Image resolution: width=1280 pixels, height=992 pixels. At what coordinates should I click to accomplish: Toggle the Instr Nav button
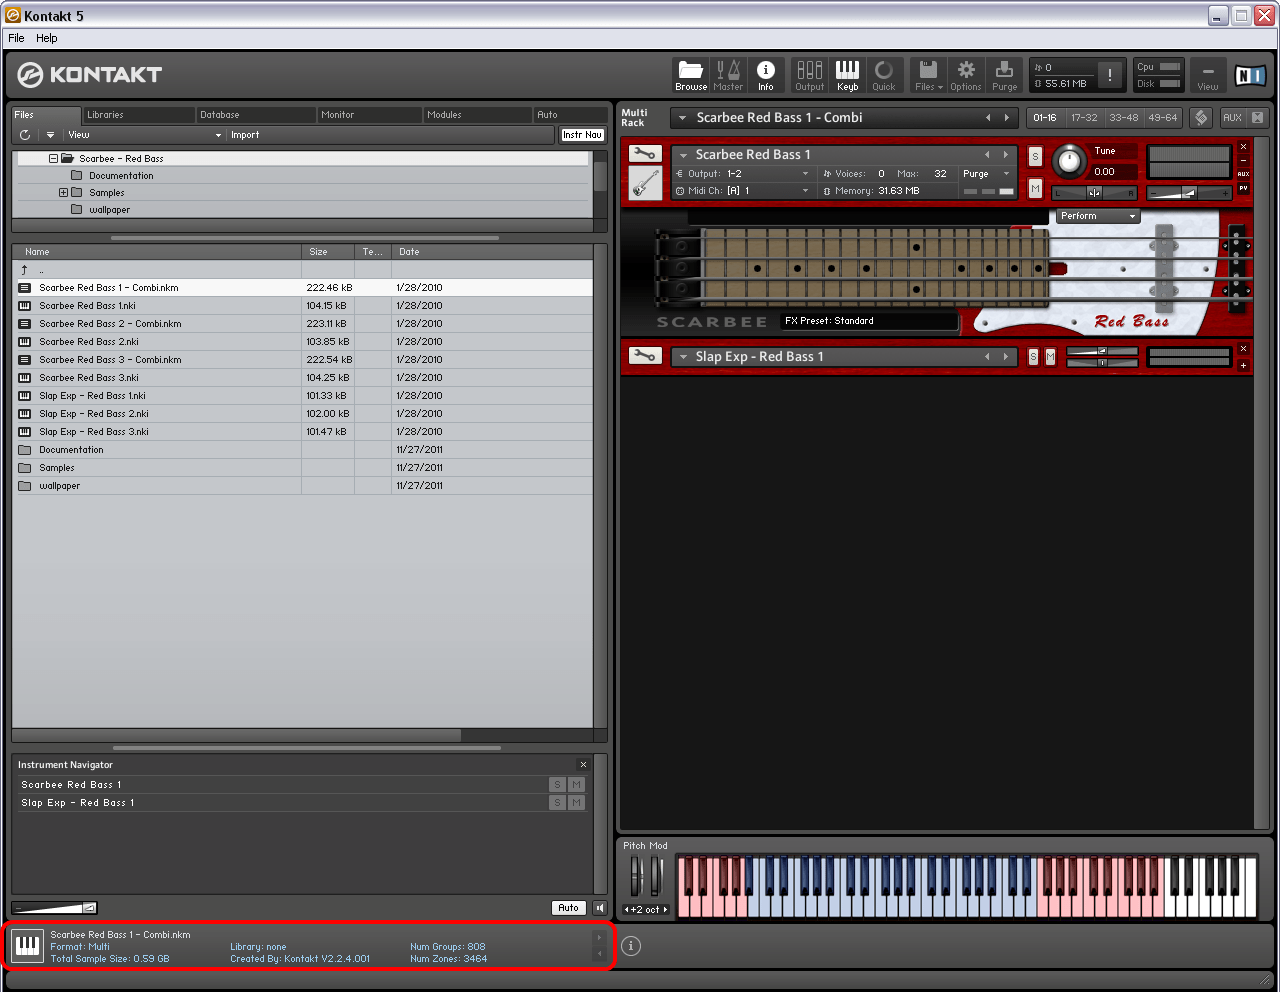coord(582,135)
